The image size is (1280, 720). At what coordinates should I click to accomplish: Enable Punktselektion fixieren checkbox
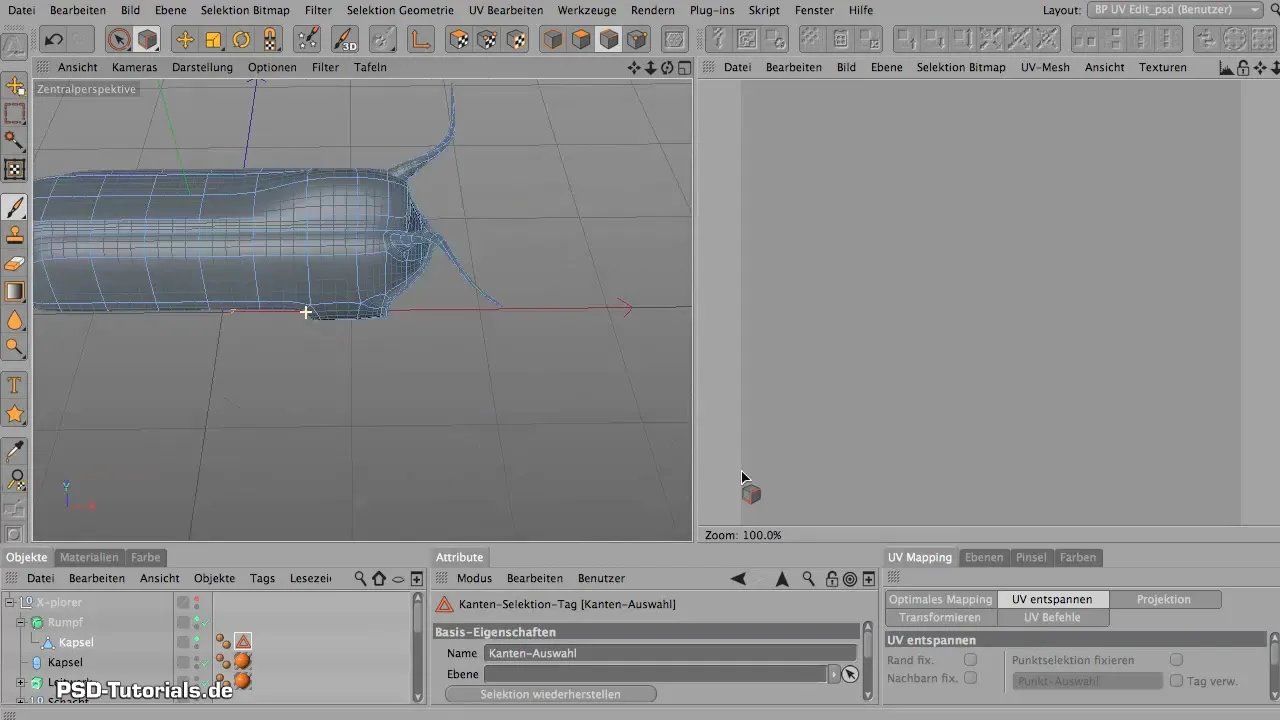point(1176,660)
